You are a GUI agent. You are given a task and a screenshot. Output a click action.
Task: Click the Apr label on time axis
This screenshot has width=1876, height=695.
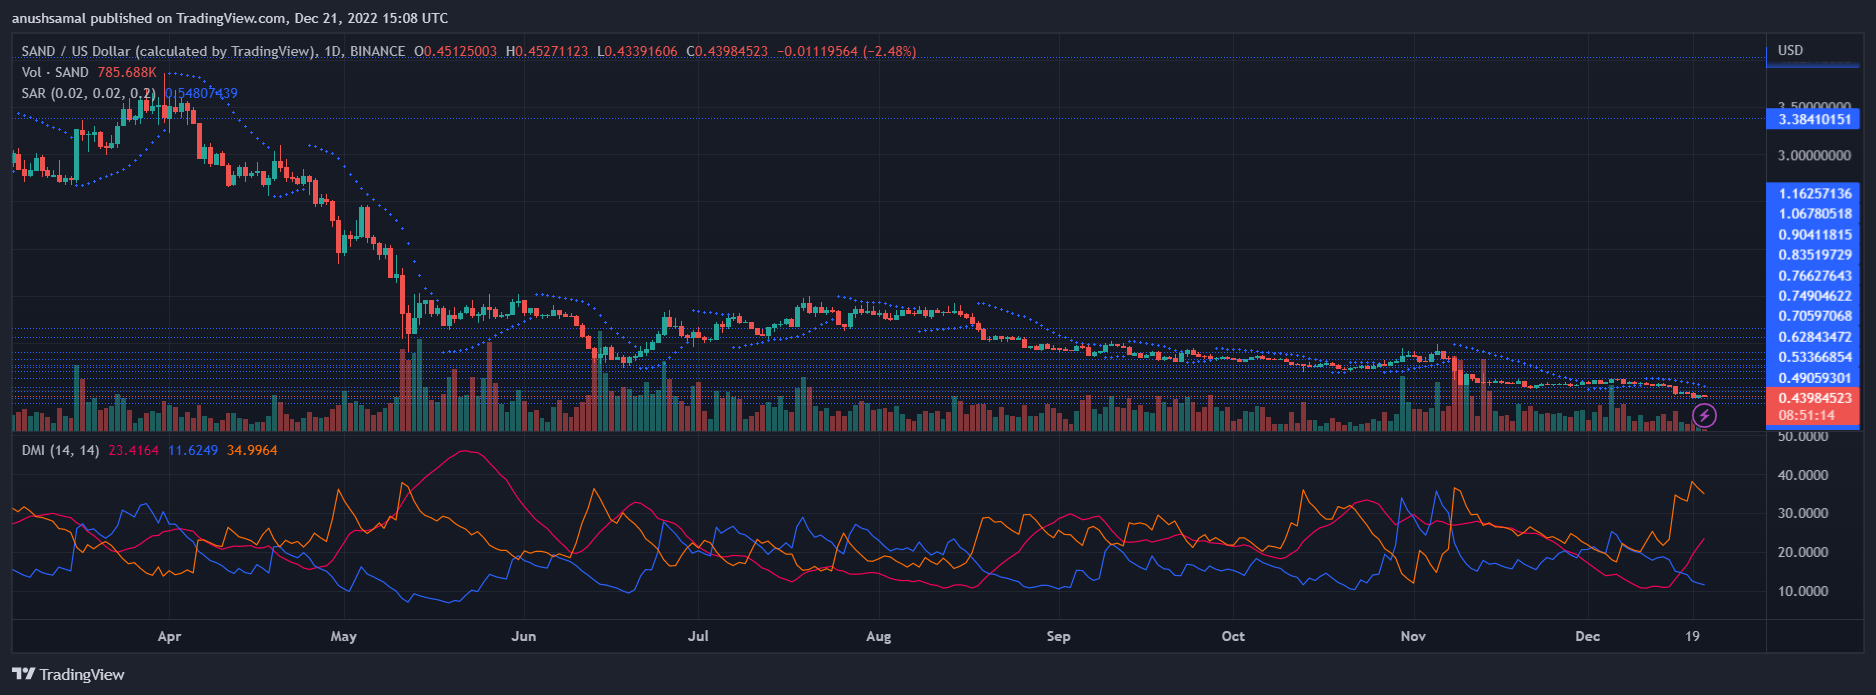click(169, 636)
